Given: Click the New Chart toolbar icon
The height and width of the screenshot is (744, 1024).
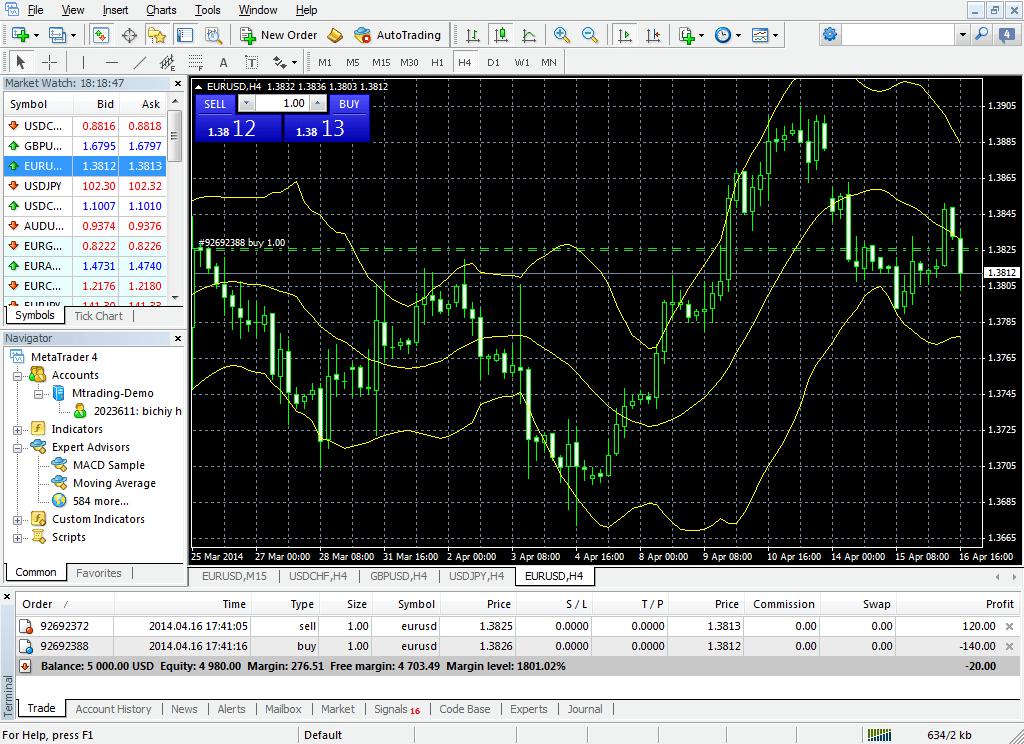Looking at the screenshot, I should (x=20, y=35).
